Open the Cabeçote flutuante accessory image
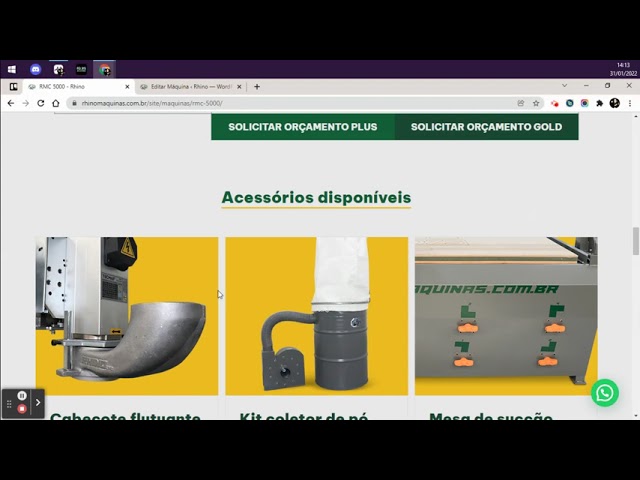The width and height of the screenshot is (640, 480). point(127,316)
